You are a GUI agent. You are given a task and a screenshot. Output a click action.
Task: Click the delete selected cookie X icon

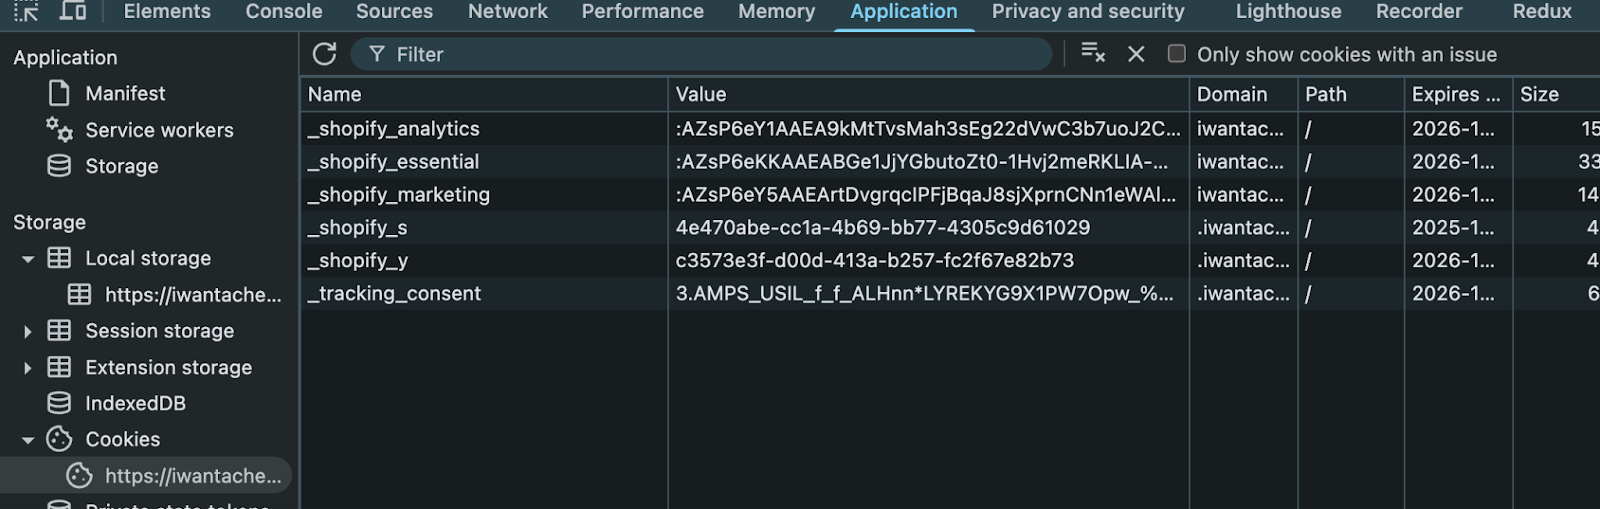[x=1136, y=54]
